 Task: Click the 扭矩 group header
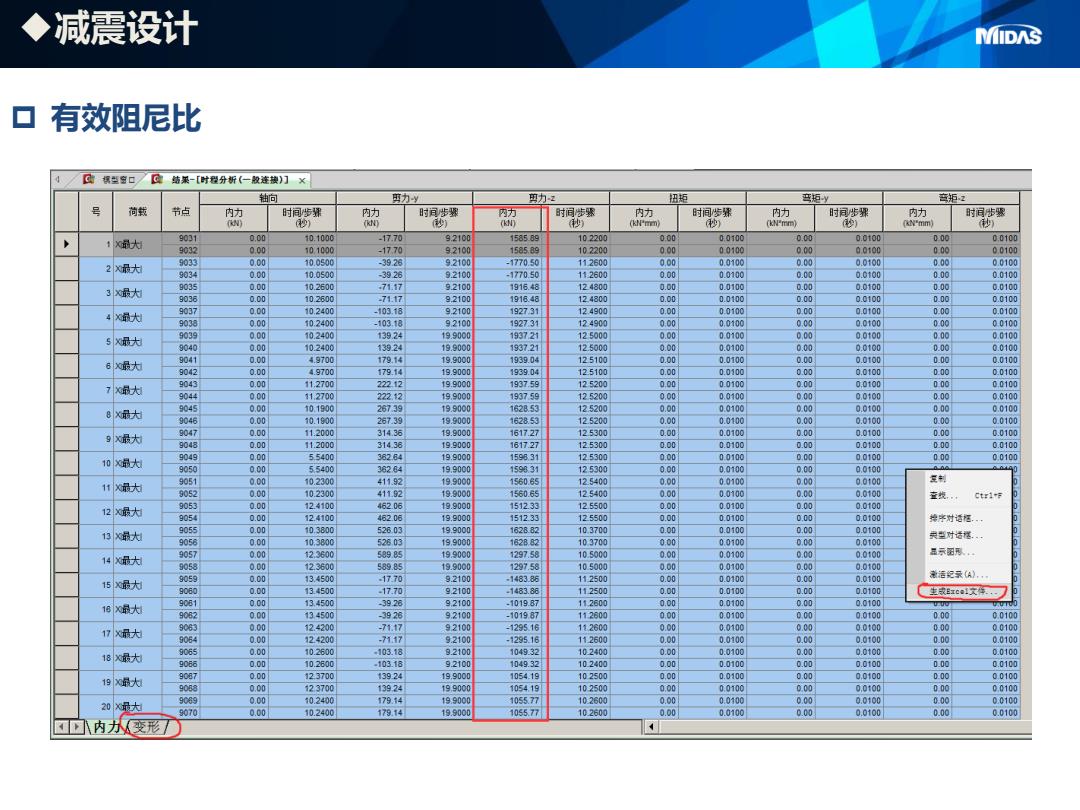(678, 198)
